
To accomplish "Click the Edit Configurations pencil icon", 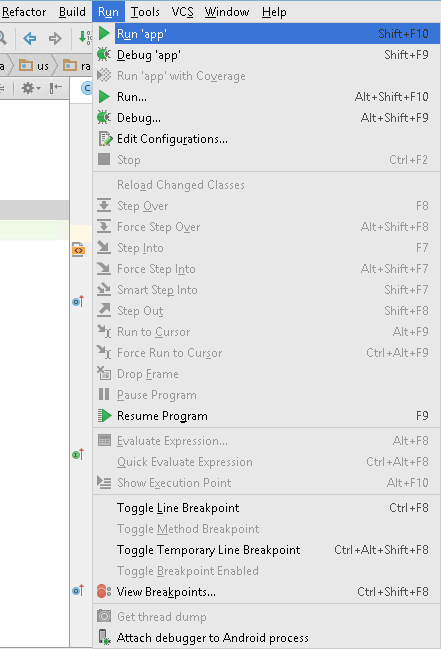I will [105, 139].
